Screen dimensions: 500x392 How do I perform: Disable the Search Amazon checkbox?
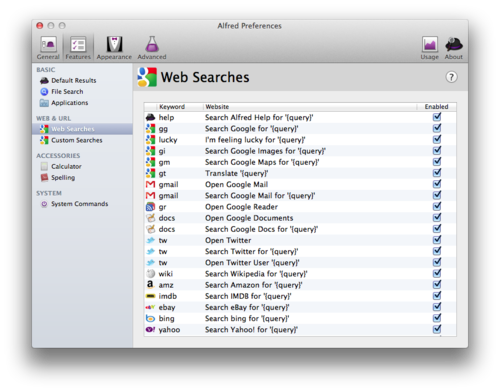point(437,284)
